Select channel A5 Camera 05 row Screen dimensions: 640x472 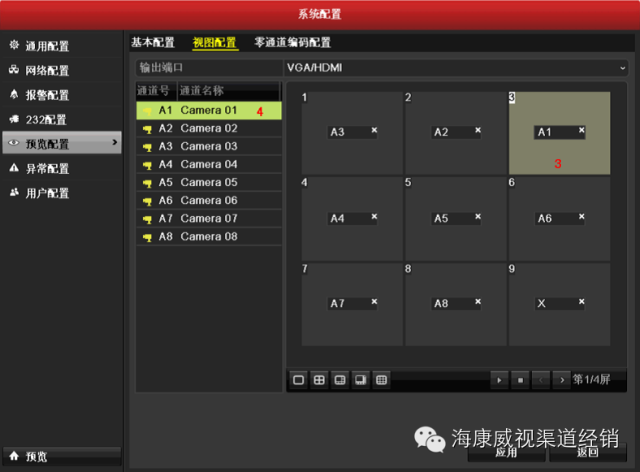click(x=209, y=182)
